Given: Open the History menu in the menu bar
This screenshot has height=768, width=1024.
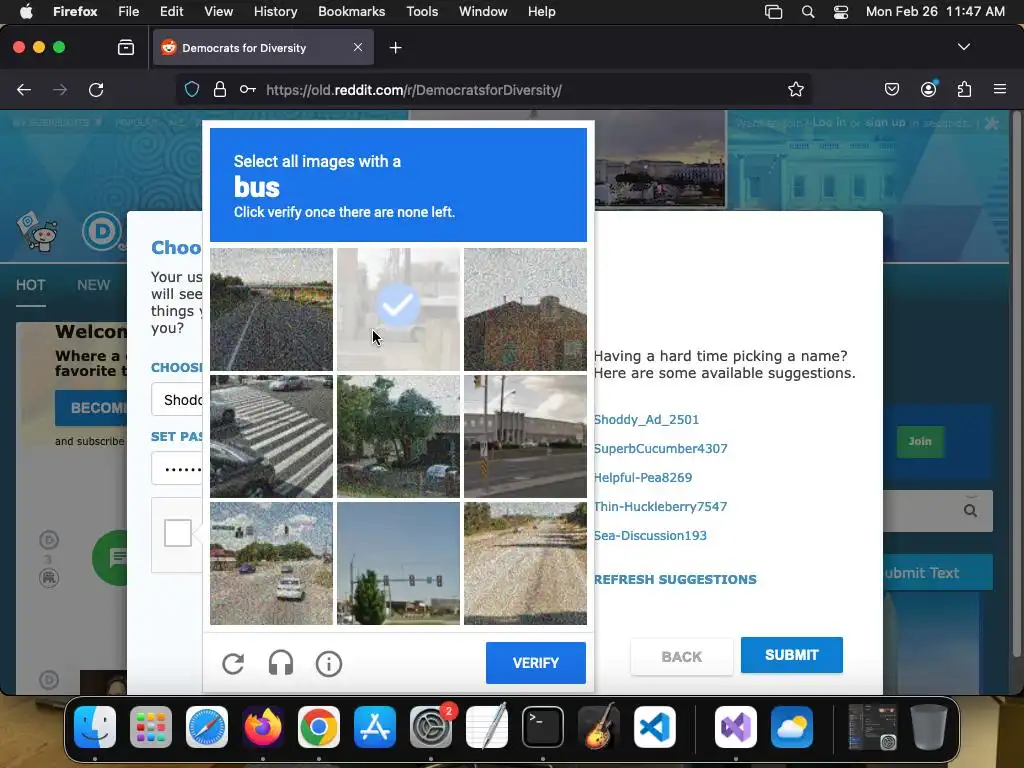Looking at the screenshot, I should click(x=276, y=12).
